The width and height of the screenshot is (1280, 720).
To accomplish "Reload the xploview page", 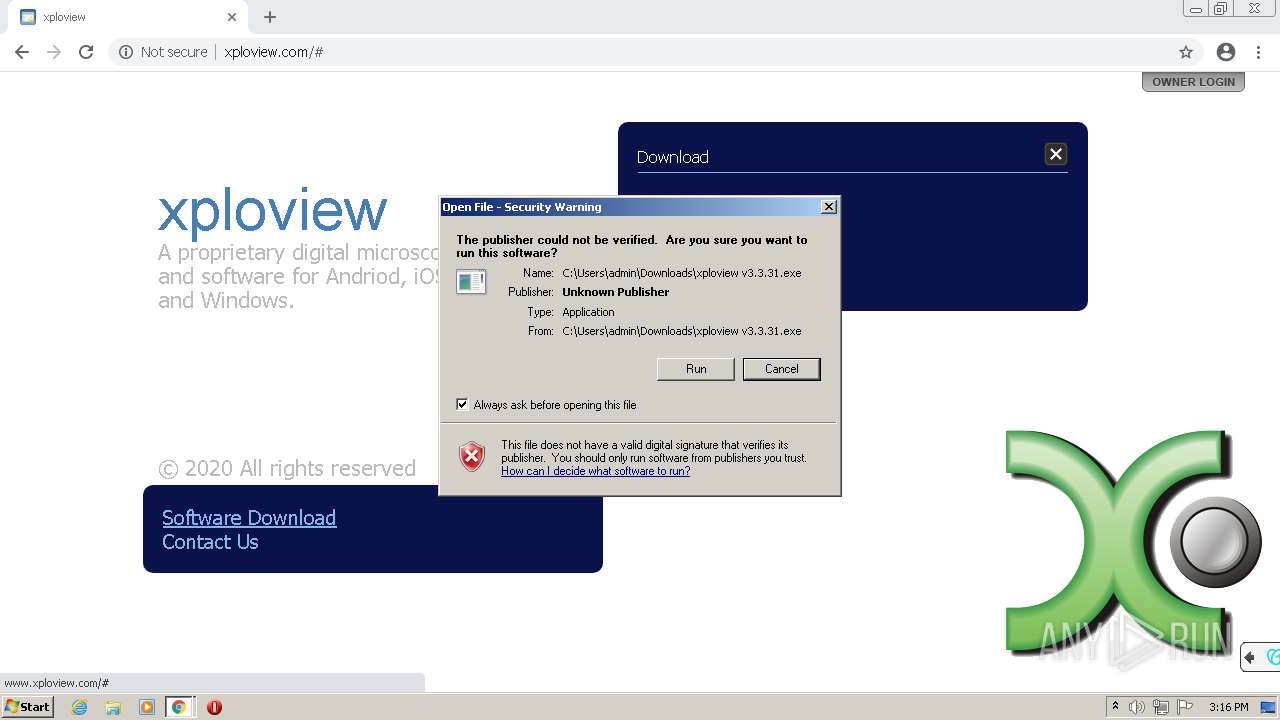I will click(x=86, y=52).
